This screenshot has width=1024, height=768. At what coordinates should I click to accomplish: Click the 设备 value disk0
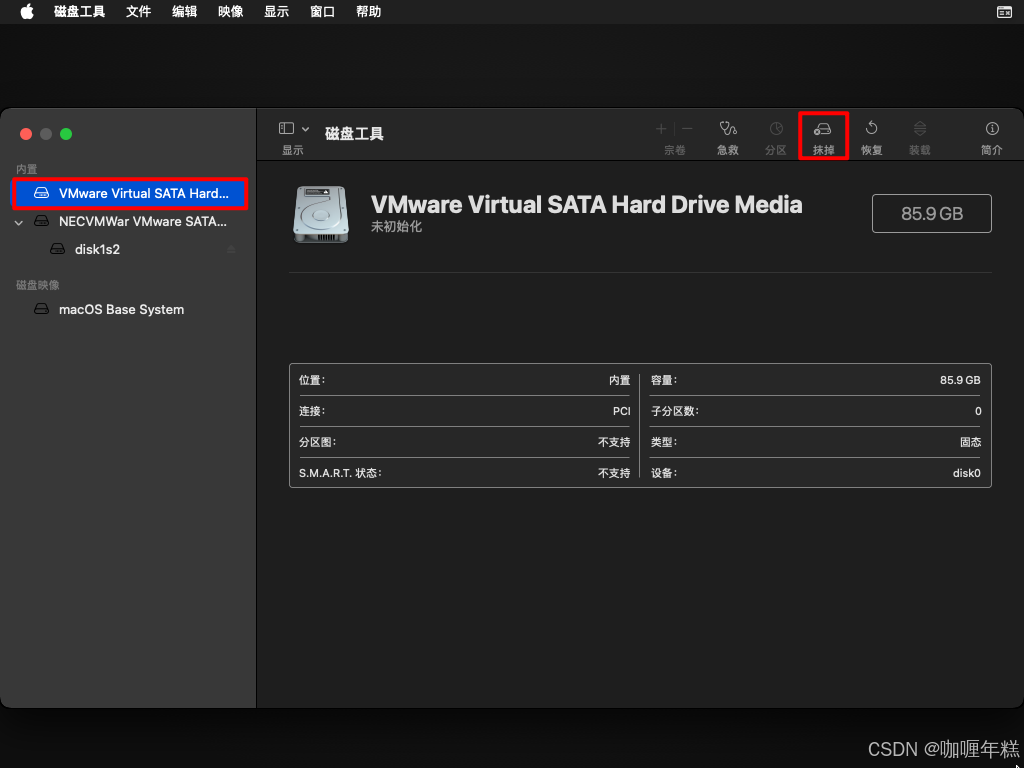click(967, 473)
